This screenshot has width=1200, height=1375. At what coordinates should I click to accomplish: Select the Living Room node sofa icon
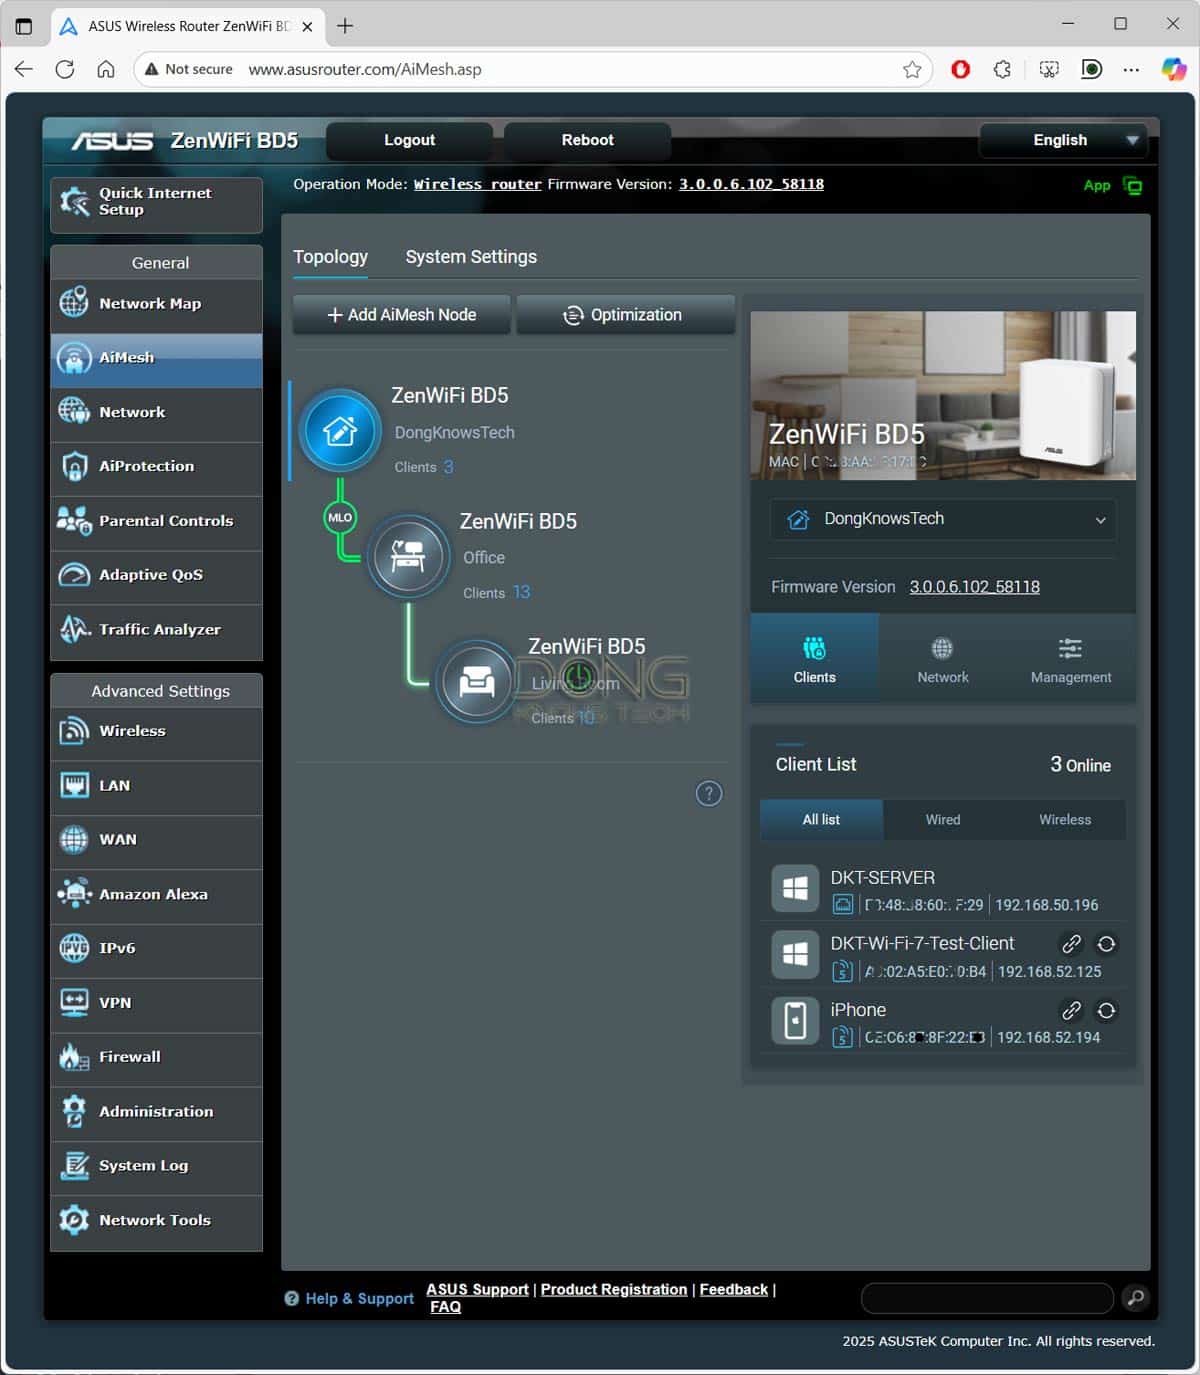click(476, 683)
